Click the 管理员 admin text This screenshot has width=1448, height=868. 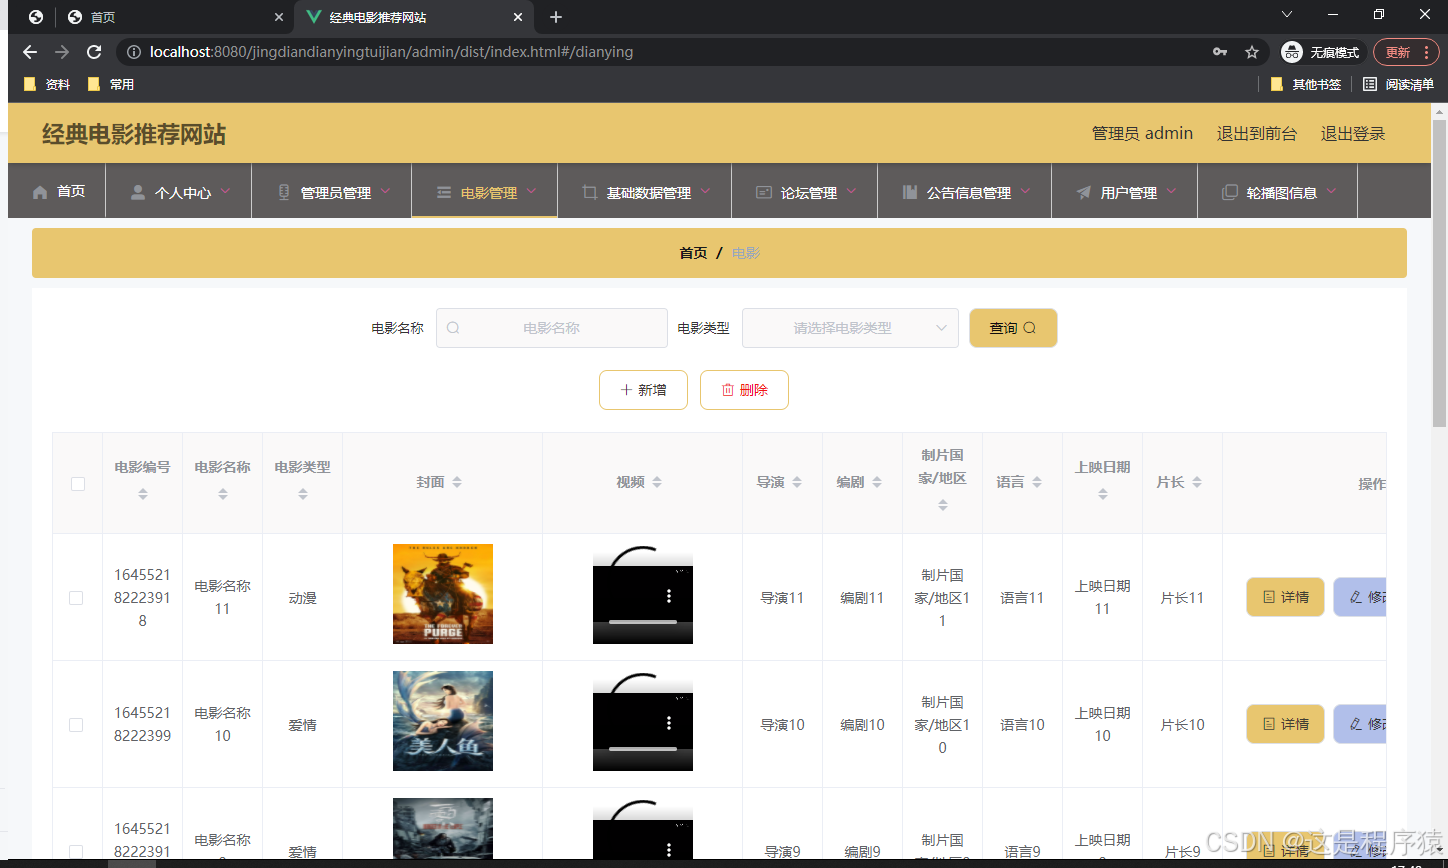1142,133
